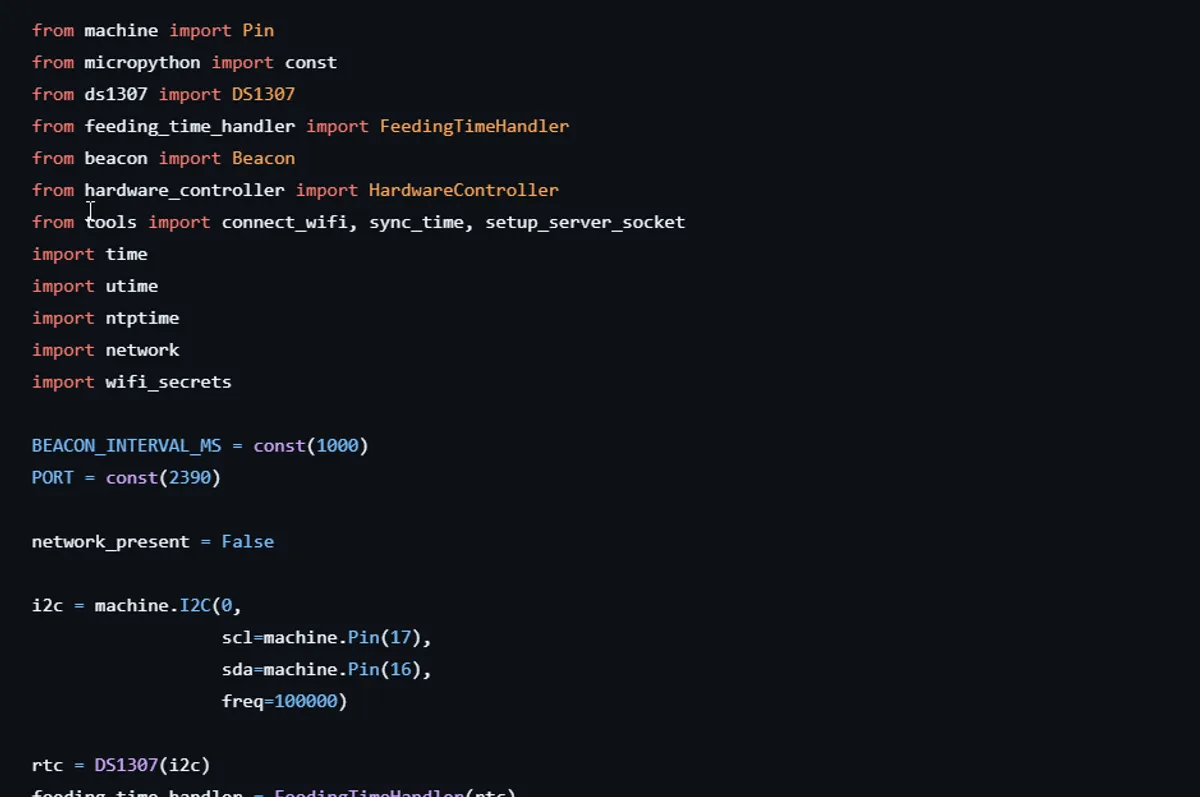Click the network_present variable

point(110,542)
